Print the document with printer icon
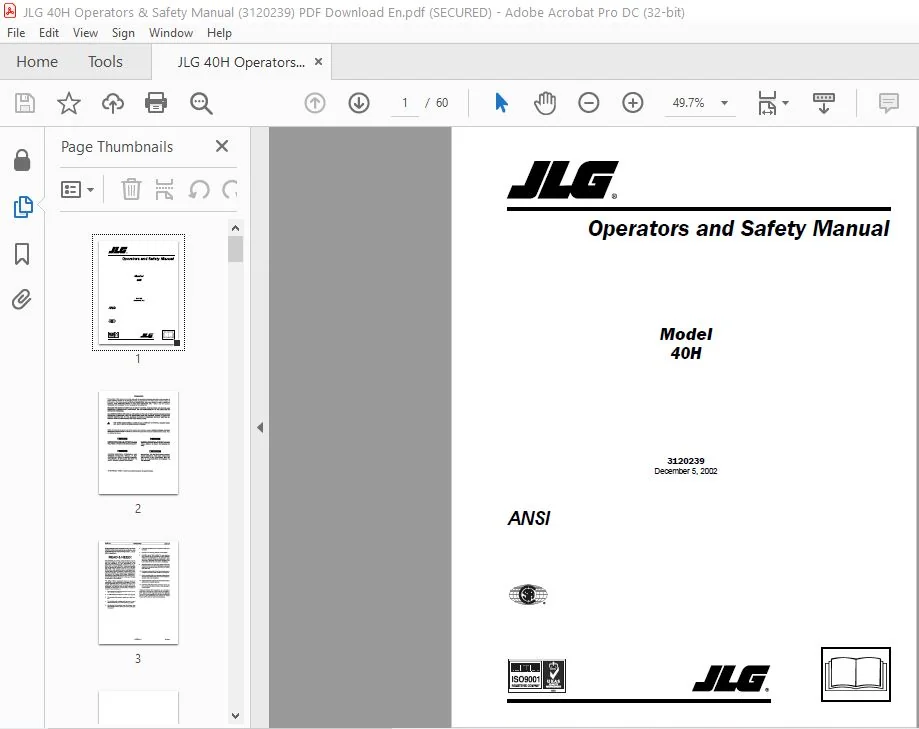Viewport: 919px width, 729px height. point(156,103)
